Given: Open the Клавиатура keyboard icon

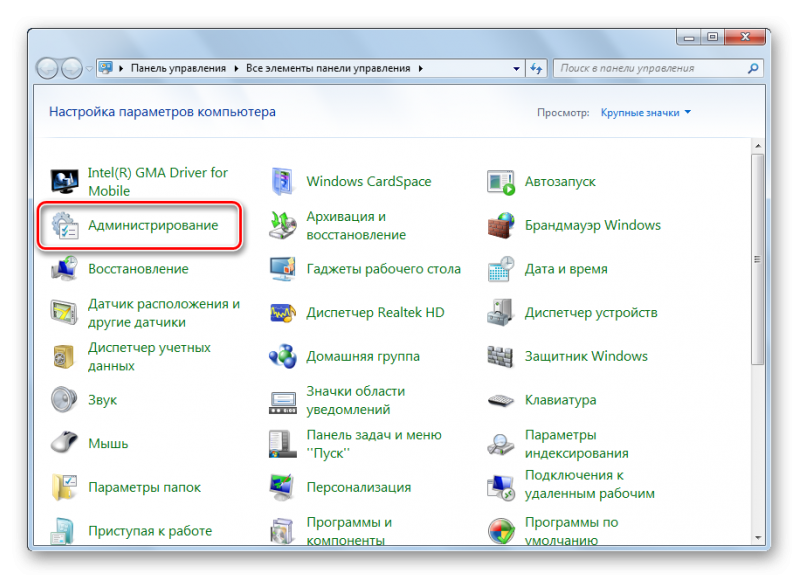Looking at the screenshot, I should click(x=501, y=400).
